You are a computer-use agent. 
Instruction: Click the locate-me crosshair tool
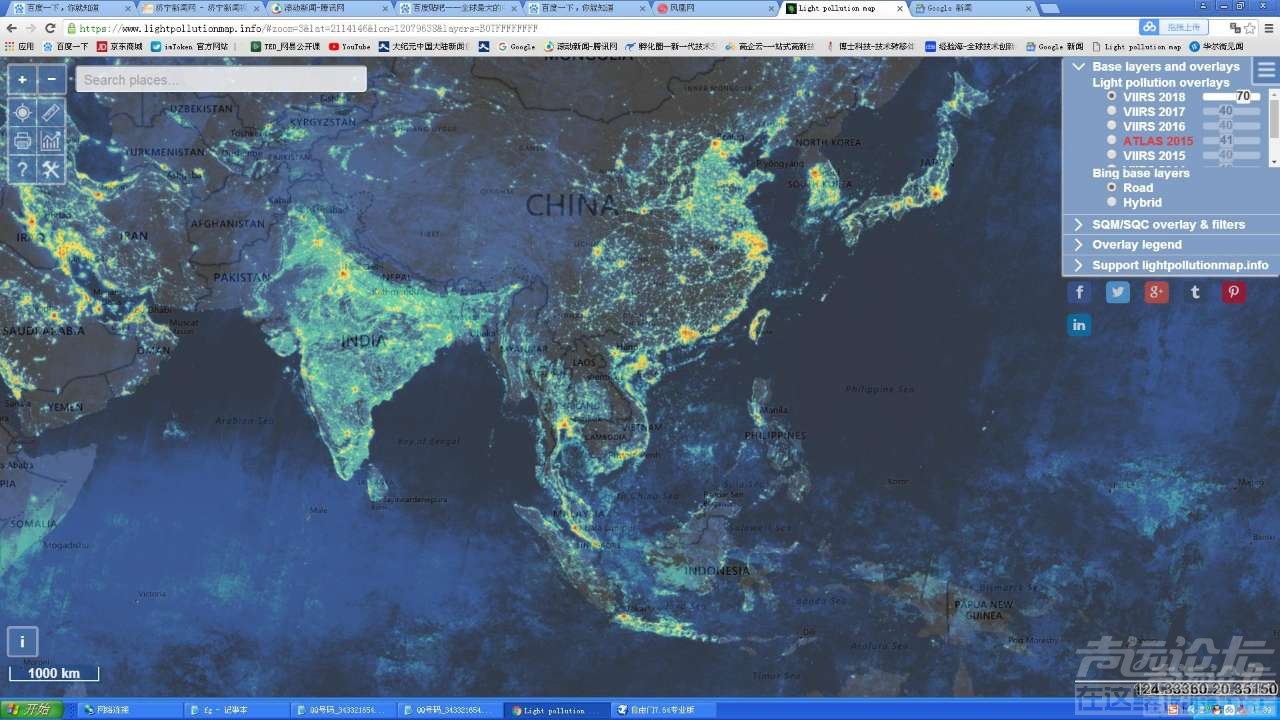pyautogui.click(x=22, y=112)
